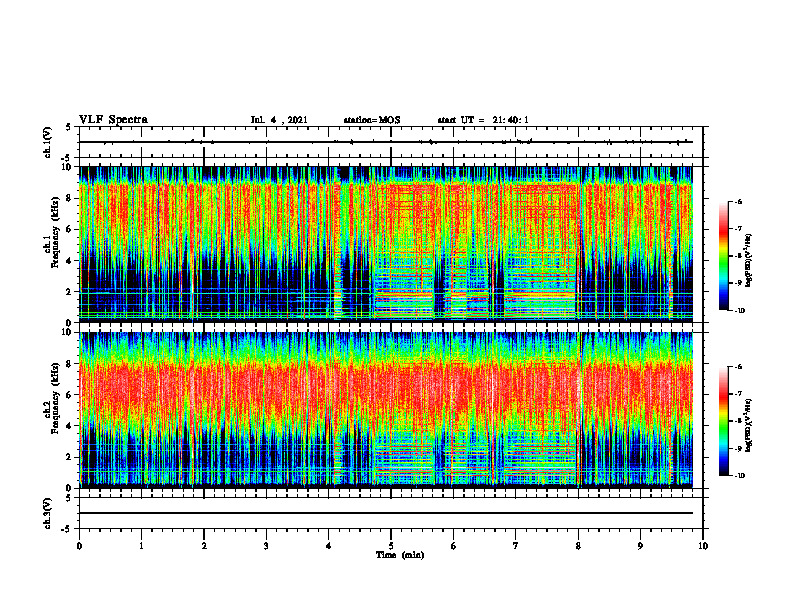792x612 pixels.
Task: Click the "5" volt tick on ch.1(V) axis
Action: [x=69, y=127]
